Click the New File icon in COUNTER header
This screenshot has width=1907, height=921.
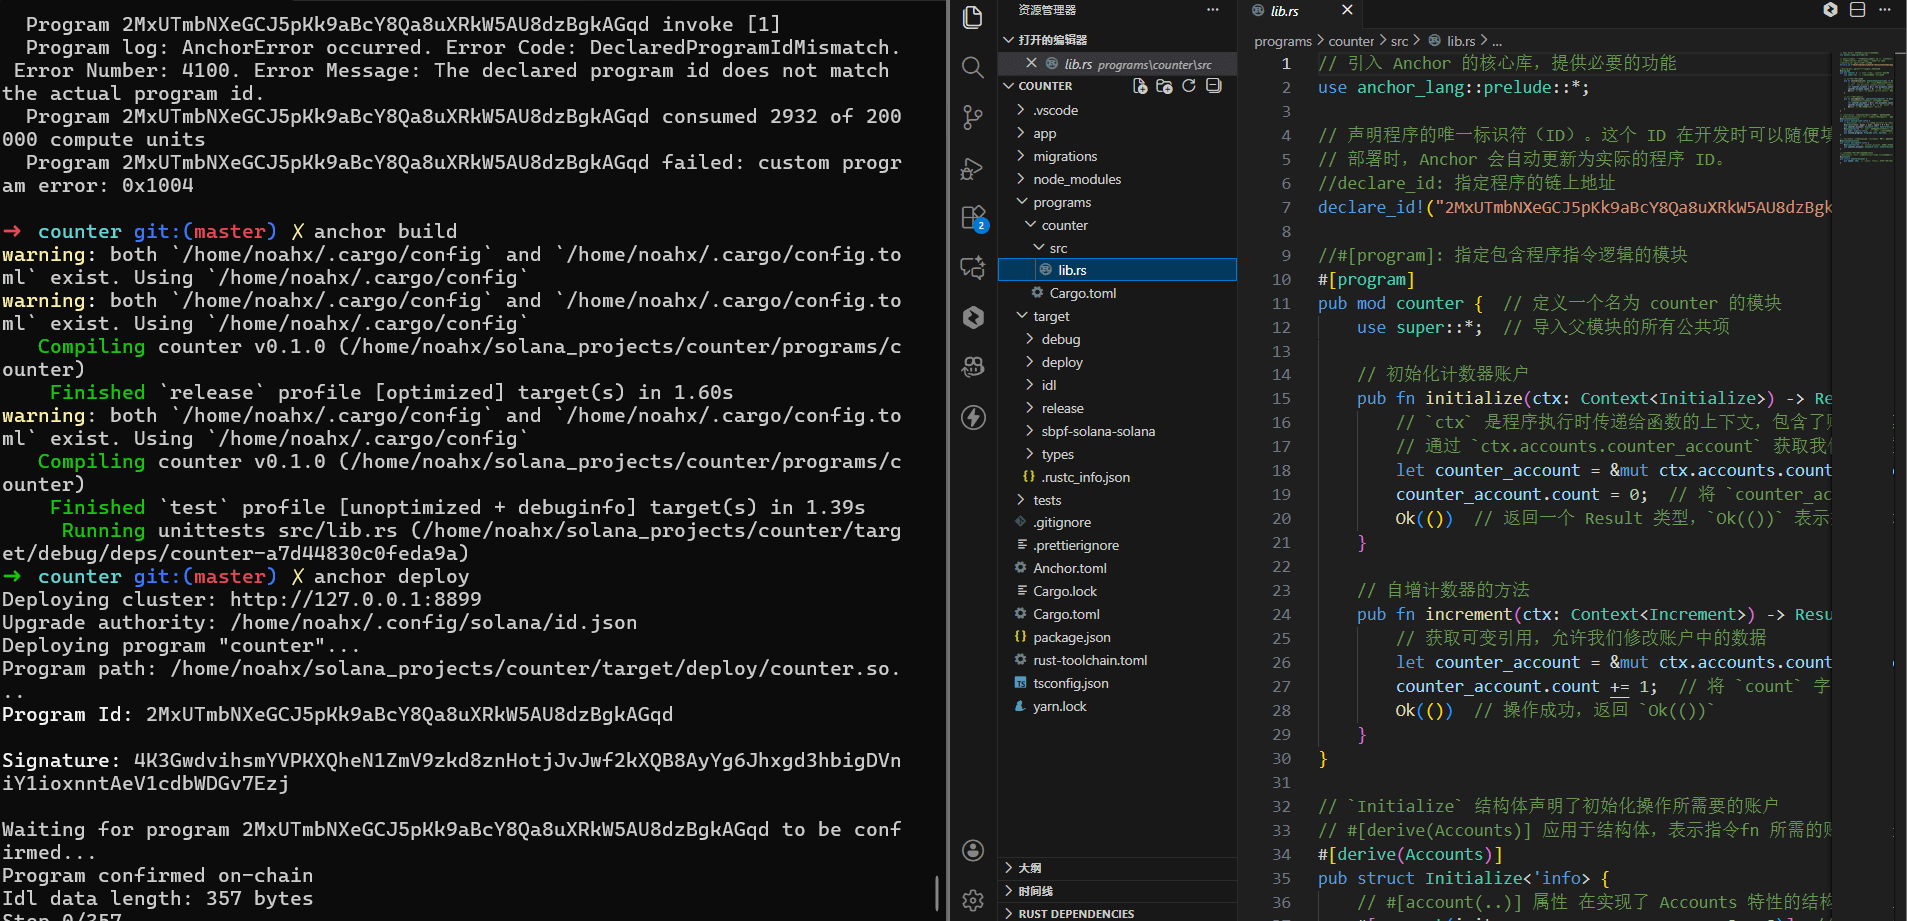tap(1140, 86)
